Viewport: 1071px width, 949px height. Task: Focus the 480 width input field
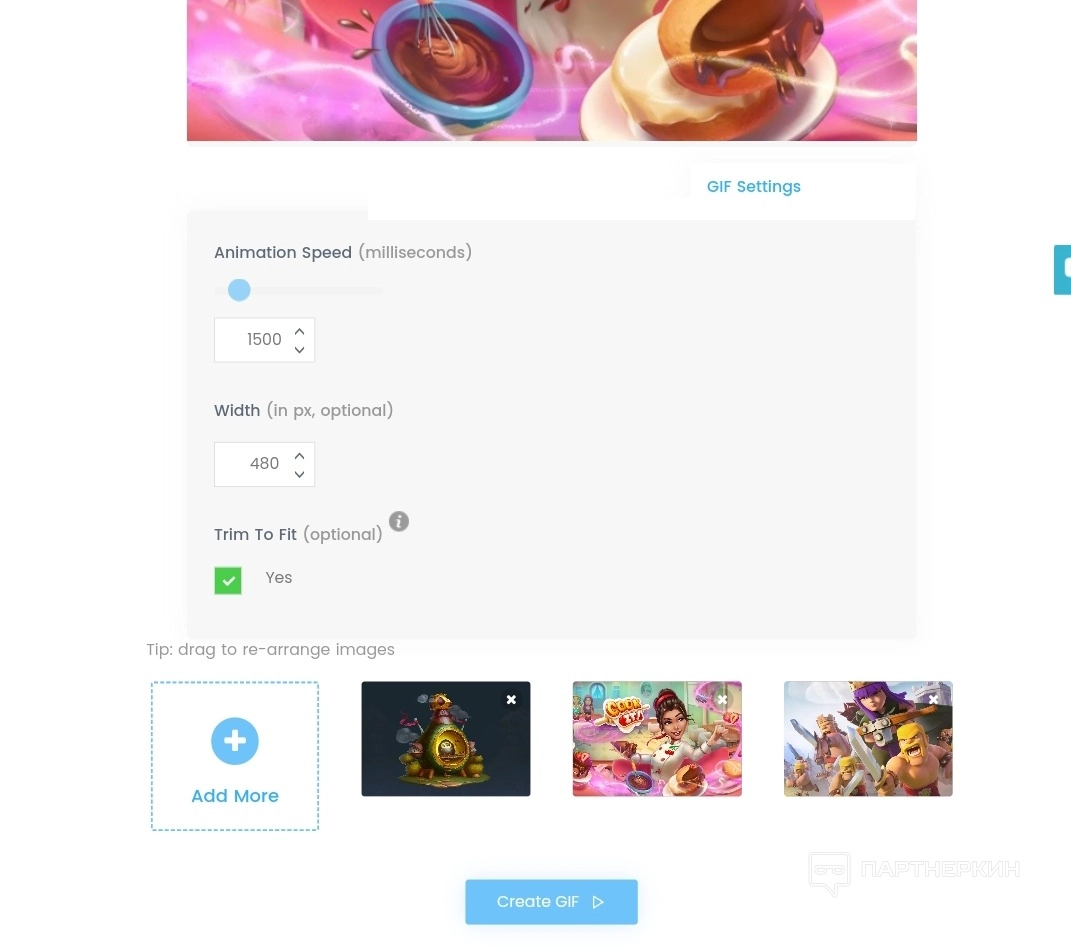(x=264, y=464)
